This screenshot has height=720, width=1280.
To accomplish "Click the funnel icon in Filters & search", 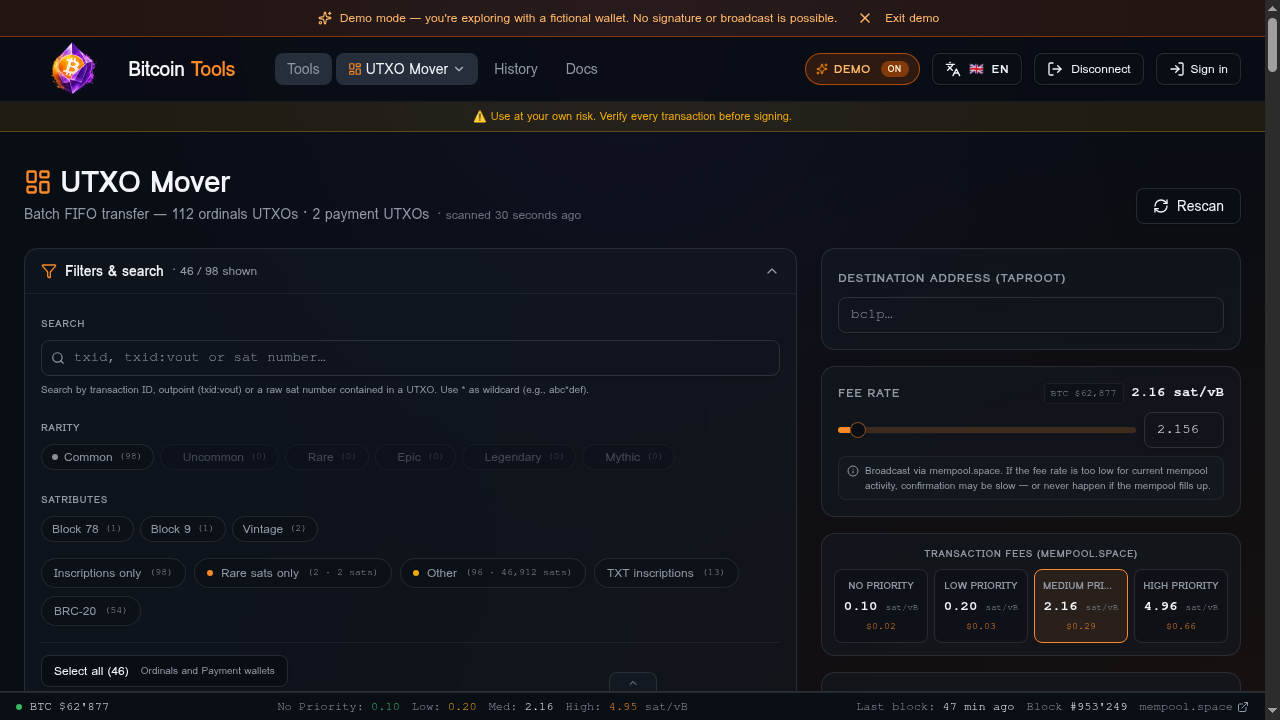I will click(x=49, y=271).
